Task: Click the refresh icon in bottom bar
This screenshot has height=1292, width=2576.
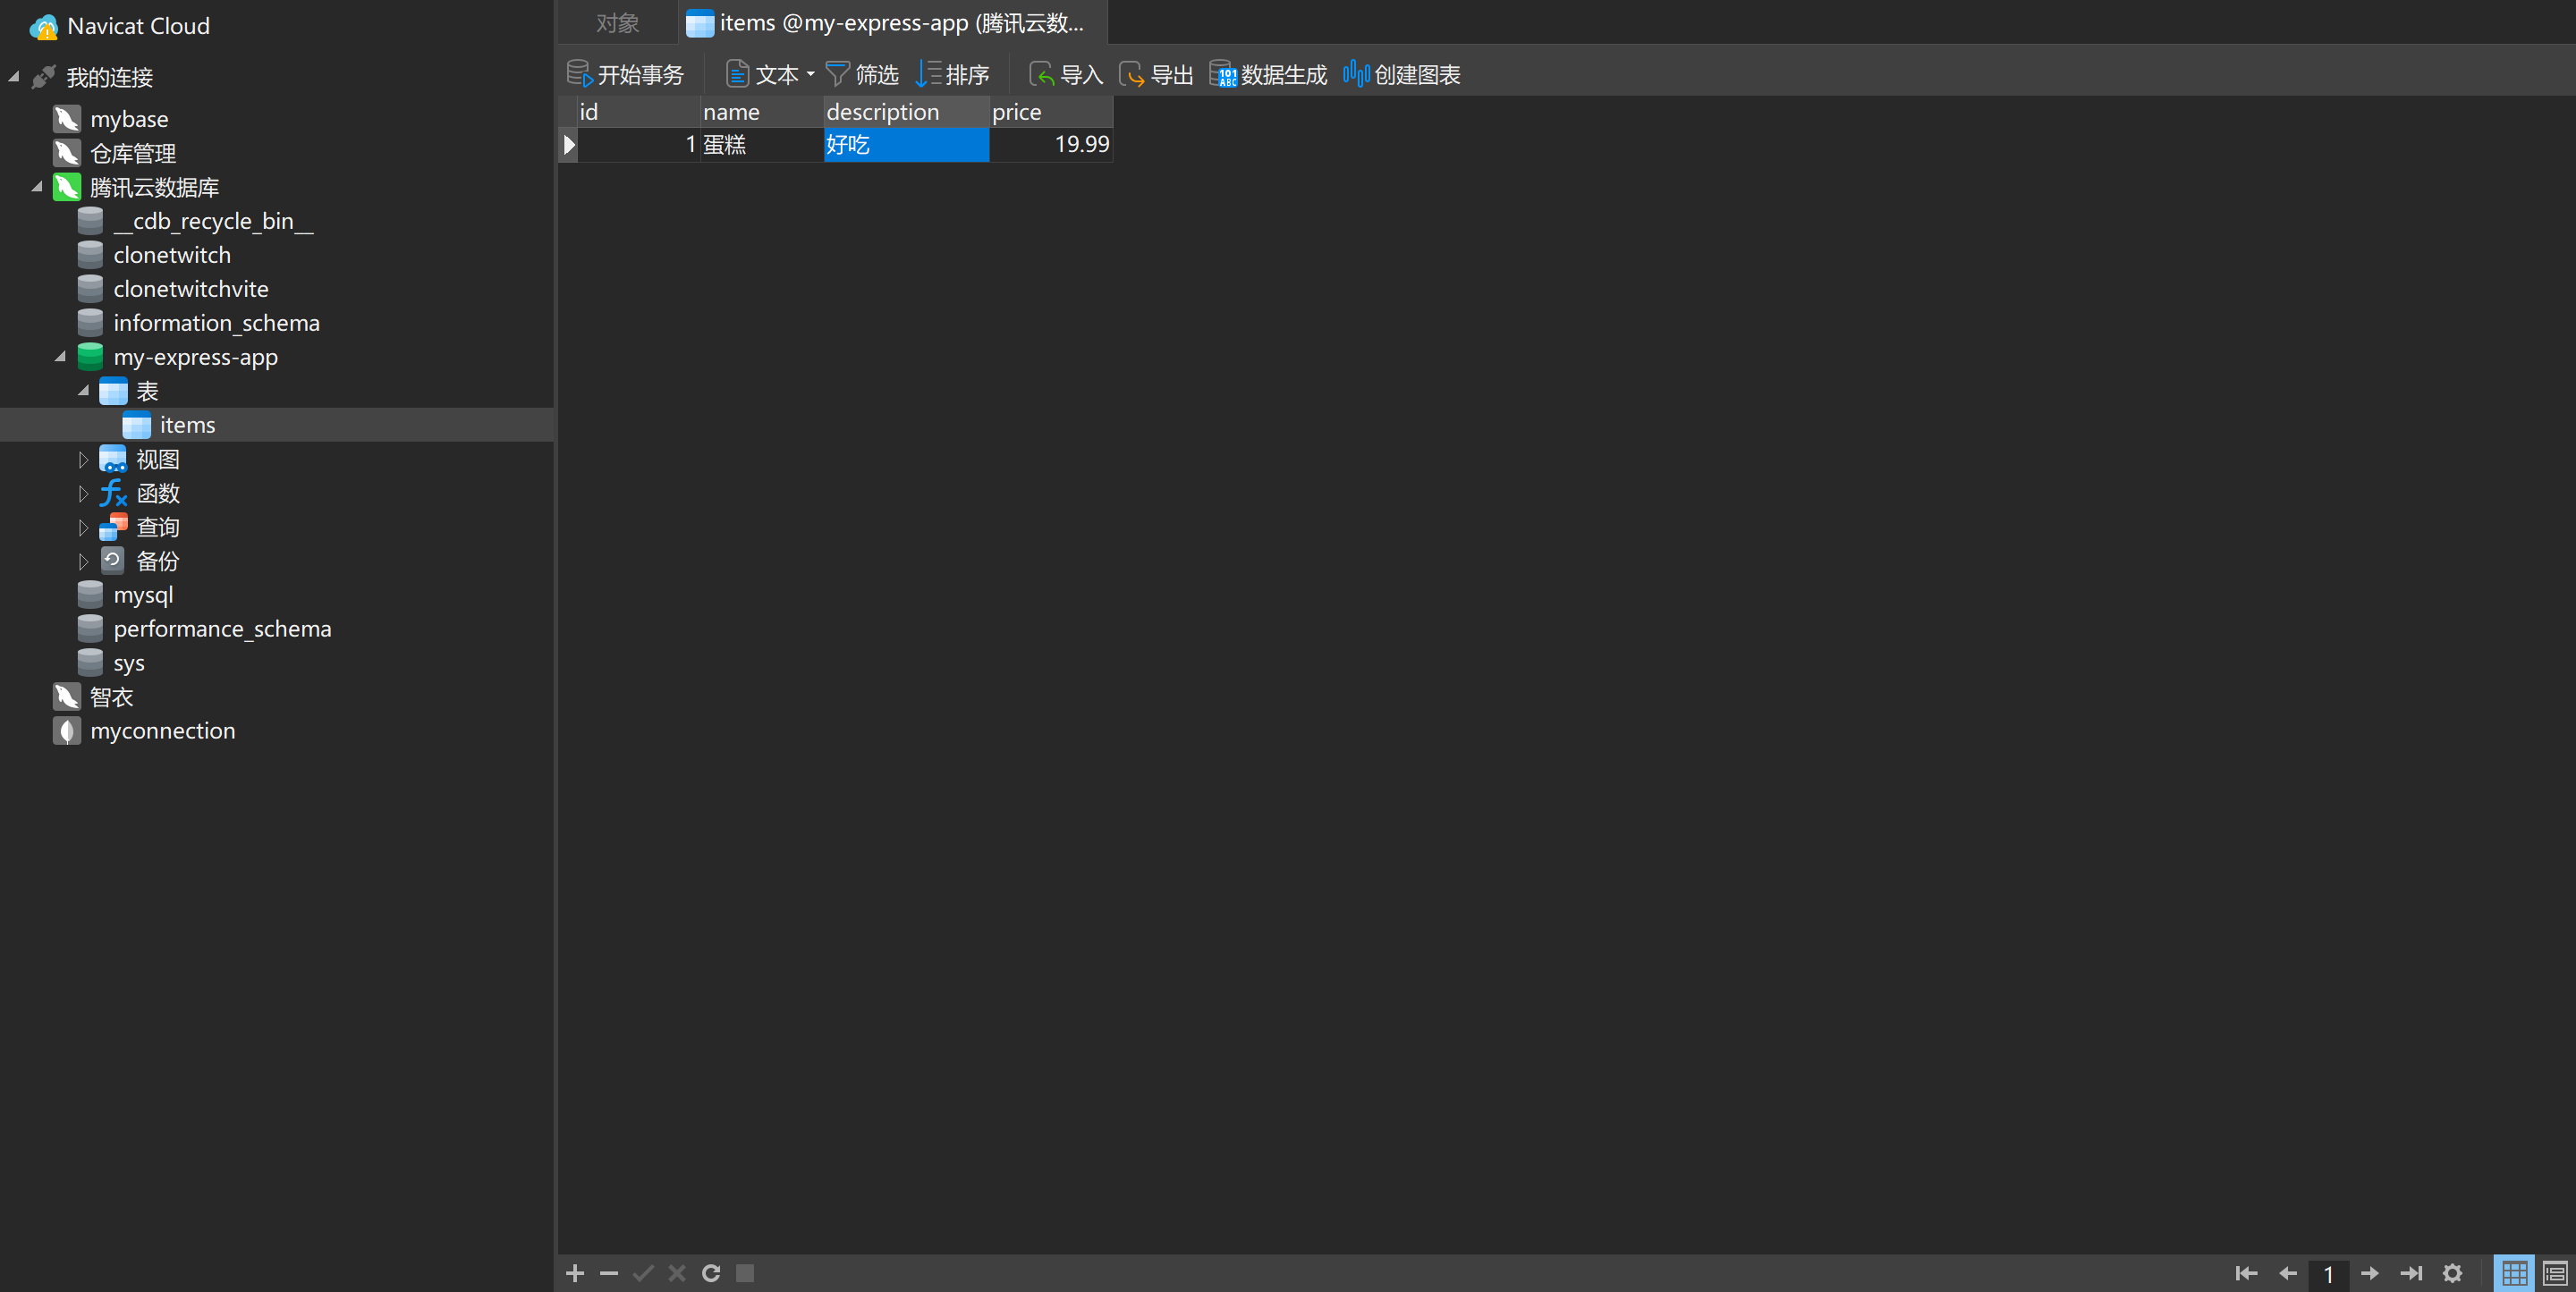Action: pos(711,1273)
